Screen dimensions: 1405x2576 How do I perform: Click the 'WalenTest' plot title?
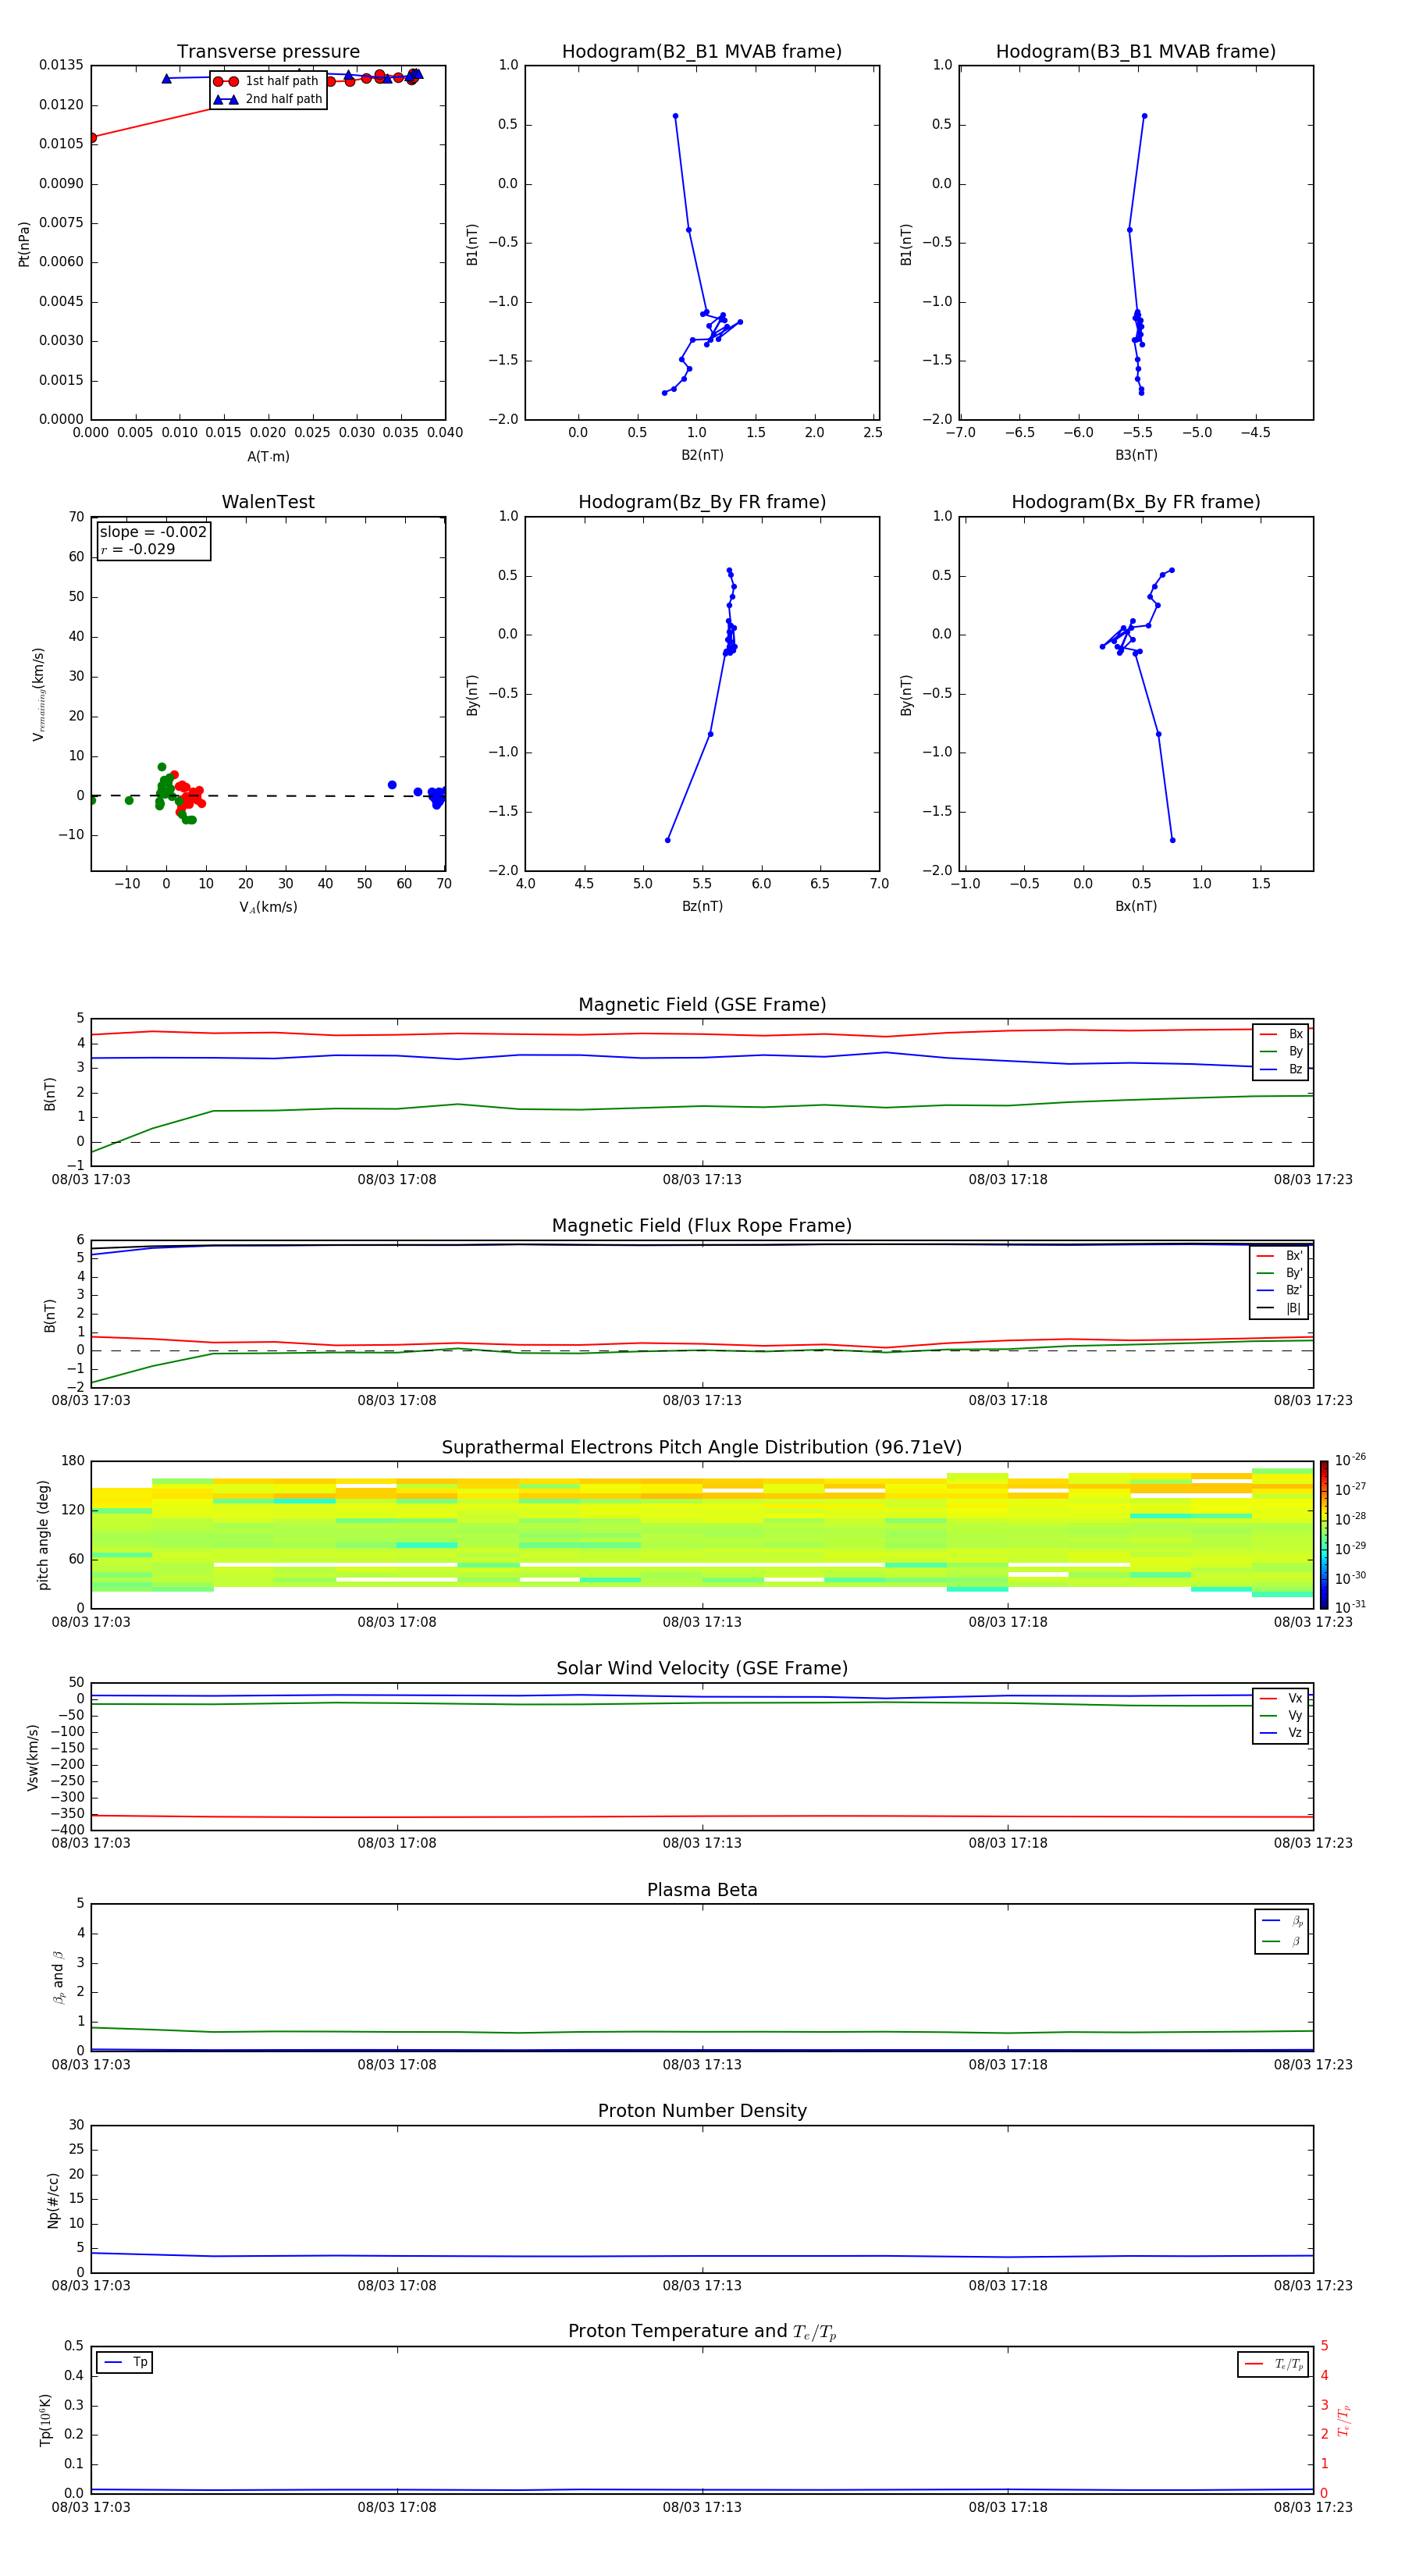click(x=268, y=502)
